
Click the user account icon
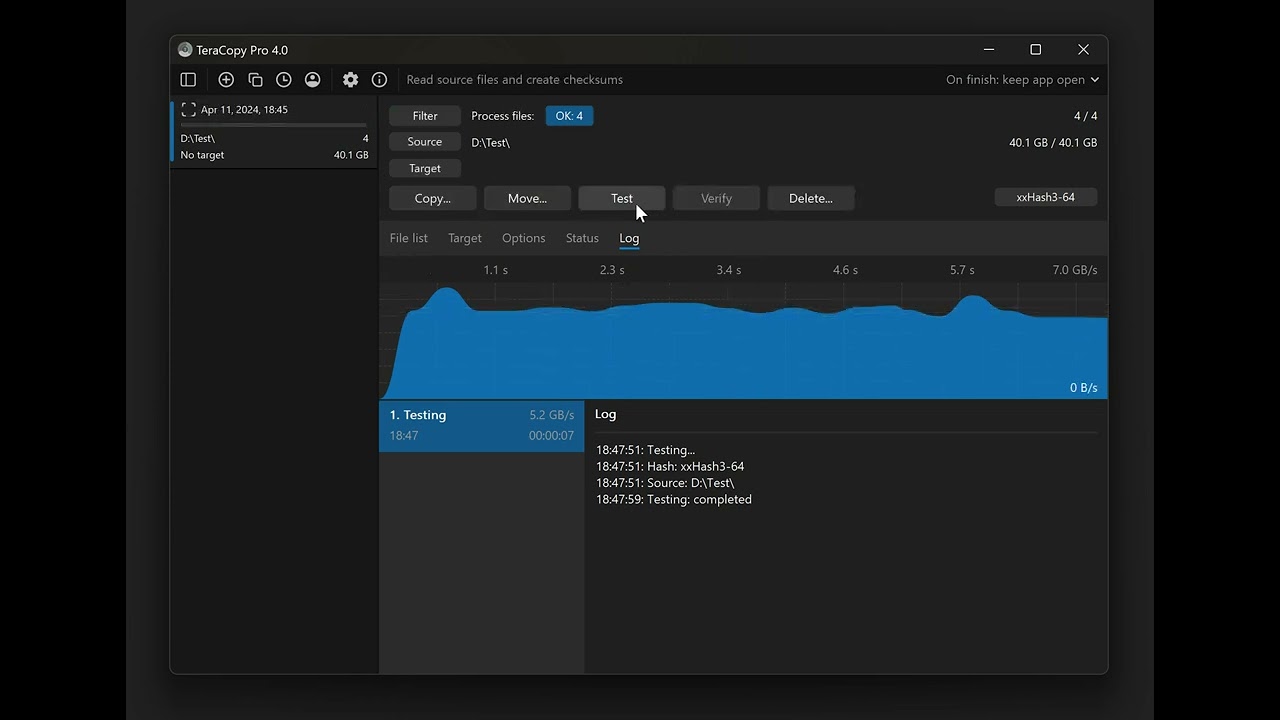[x=313, y=80]
